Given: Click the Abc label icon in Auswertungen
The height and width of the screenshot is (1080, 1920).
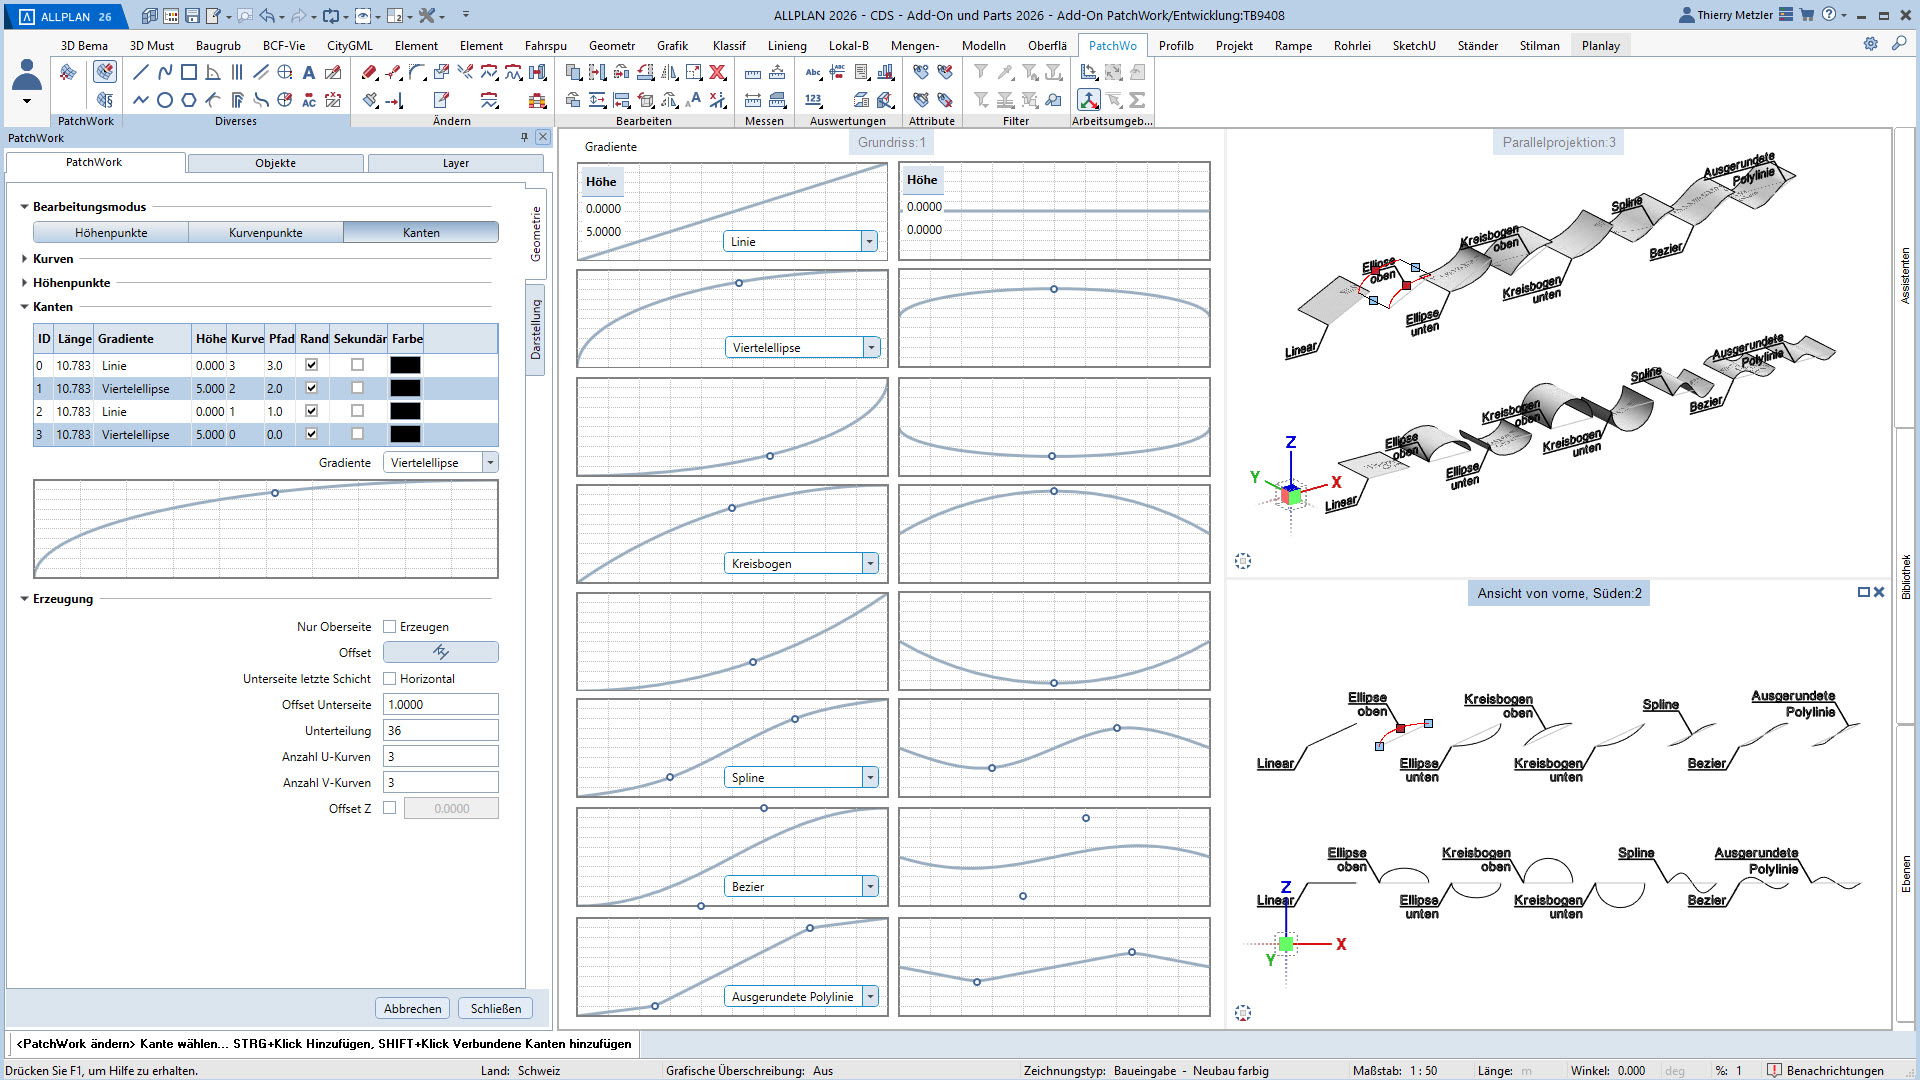Looking at the screenshot, I should coord(813,72).
